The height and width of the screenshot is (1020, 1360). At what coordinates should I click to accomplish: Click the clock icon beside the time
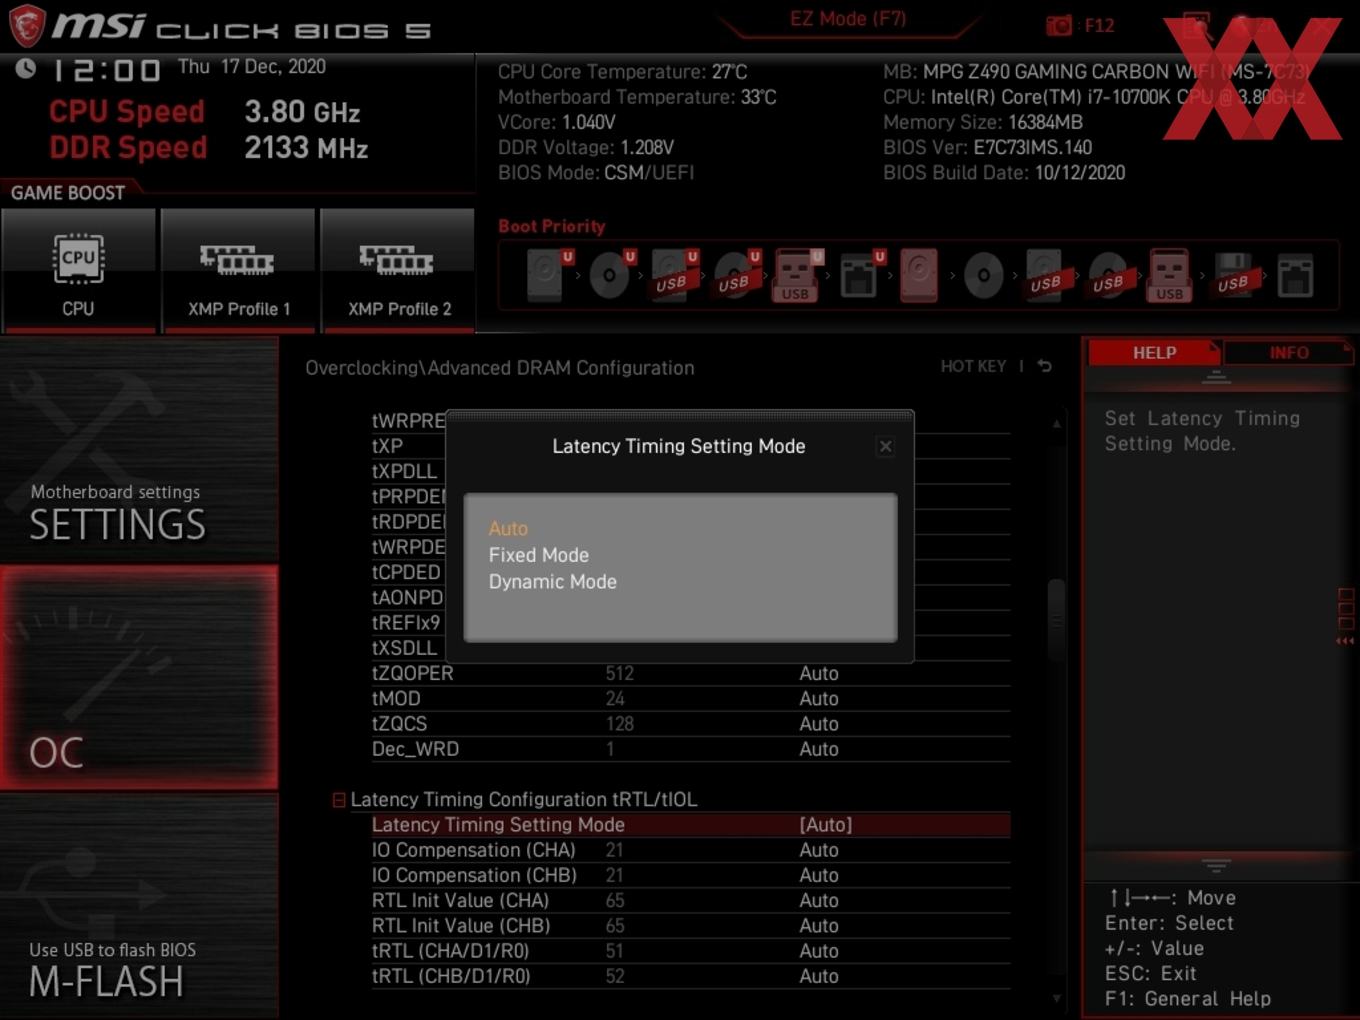point(26,68)
